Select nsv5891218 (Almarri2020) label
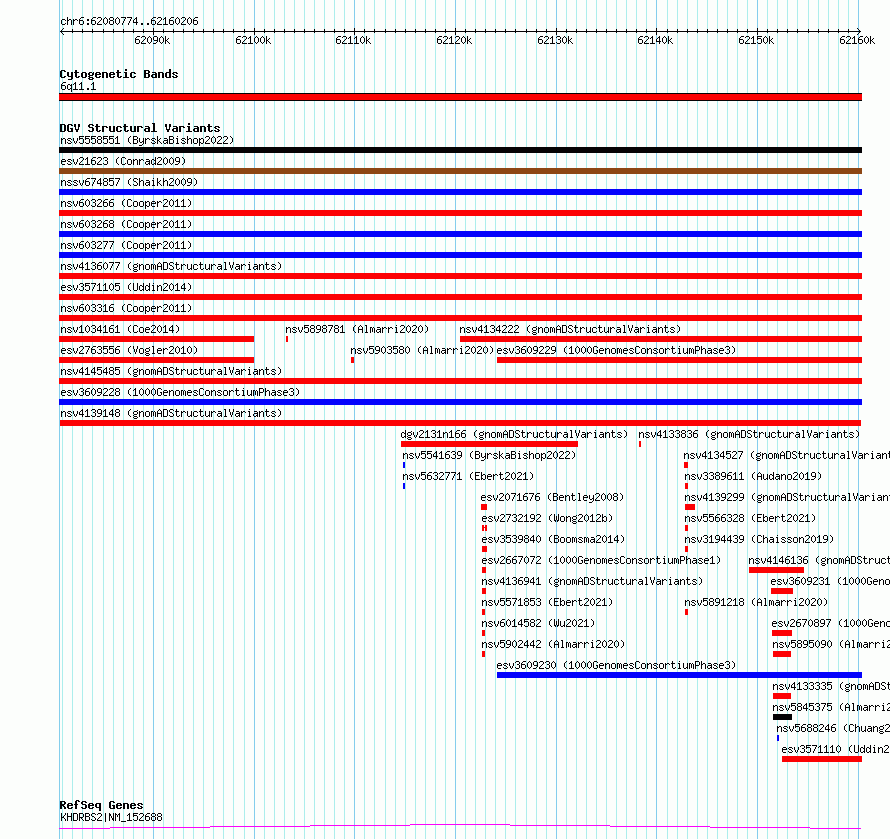Screen dimensions: 890x839 coord(755,602)
